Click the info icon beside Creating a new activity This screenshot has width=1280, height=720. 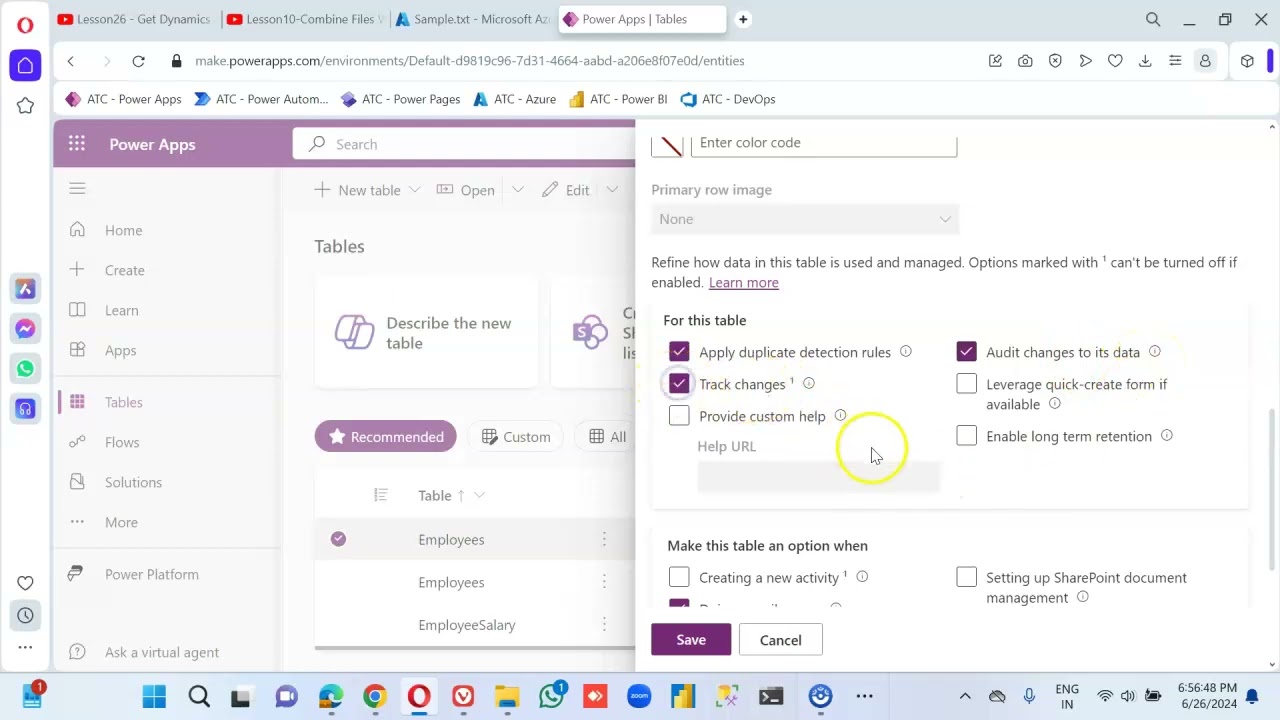pos(862,576)
